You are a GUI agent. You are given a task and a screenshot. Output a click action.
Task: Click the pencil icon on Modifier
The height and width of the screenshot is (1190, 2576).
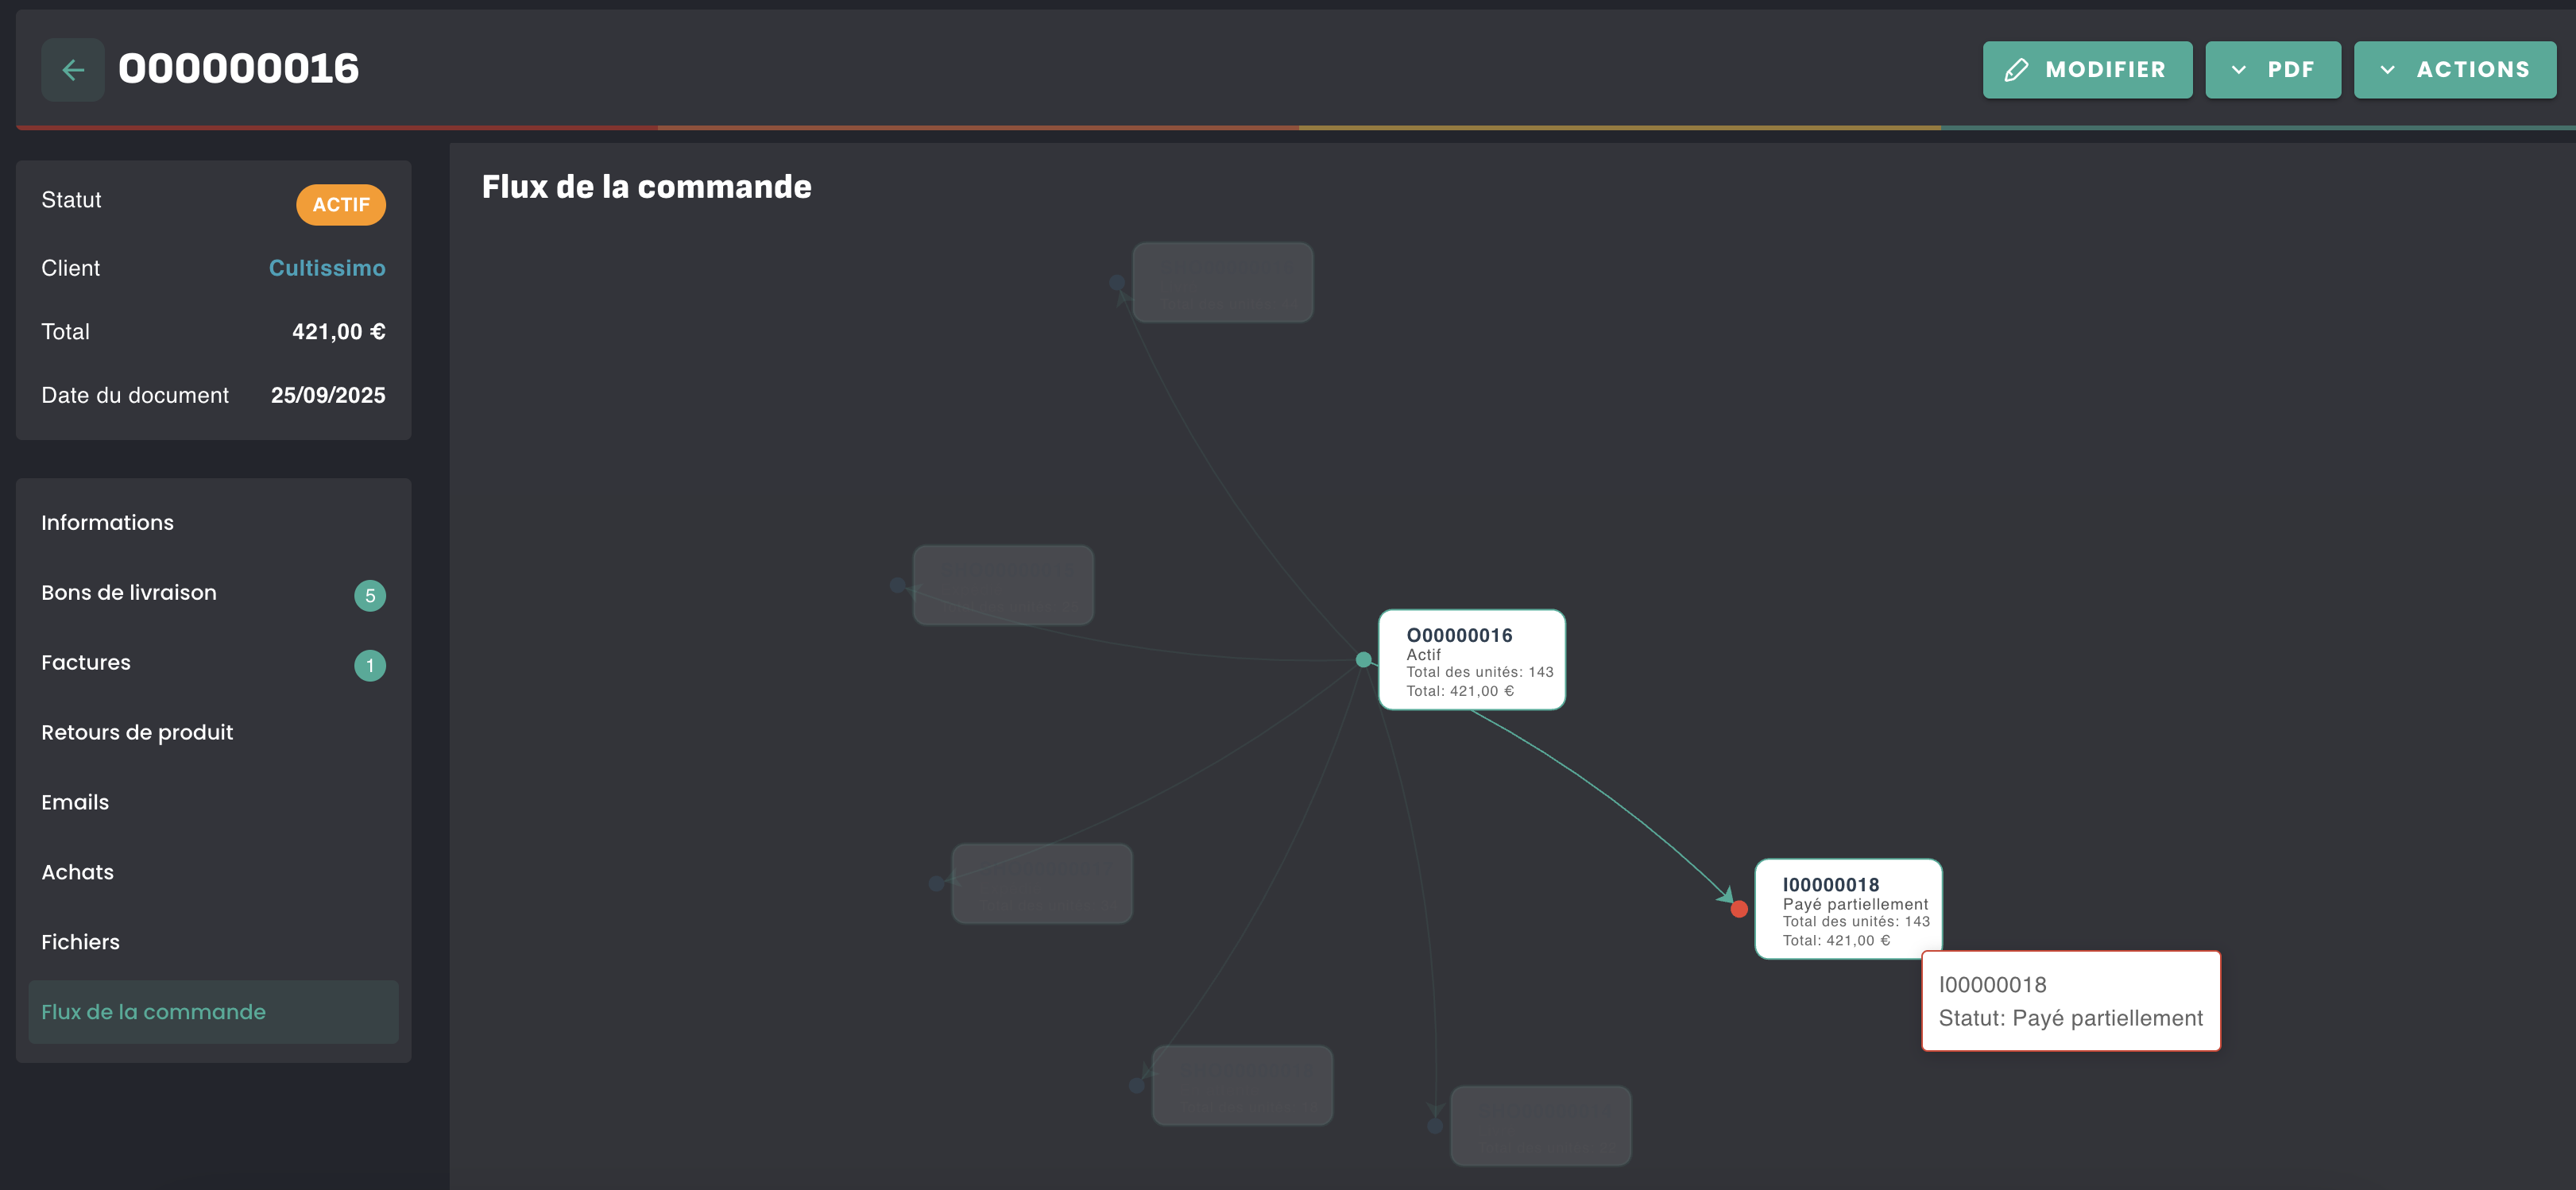coord(2016,70)
